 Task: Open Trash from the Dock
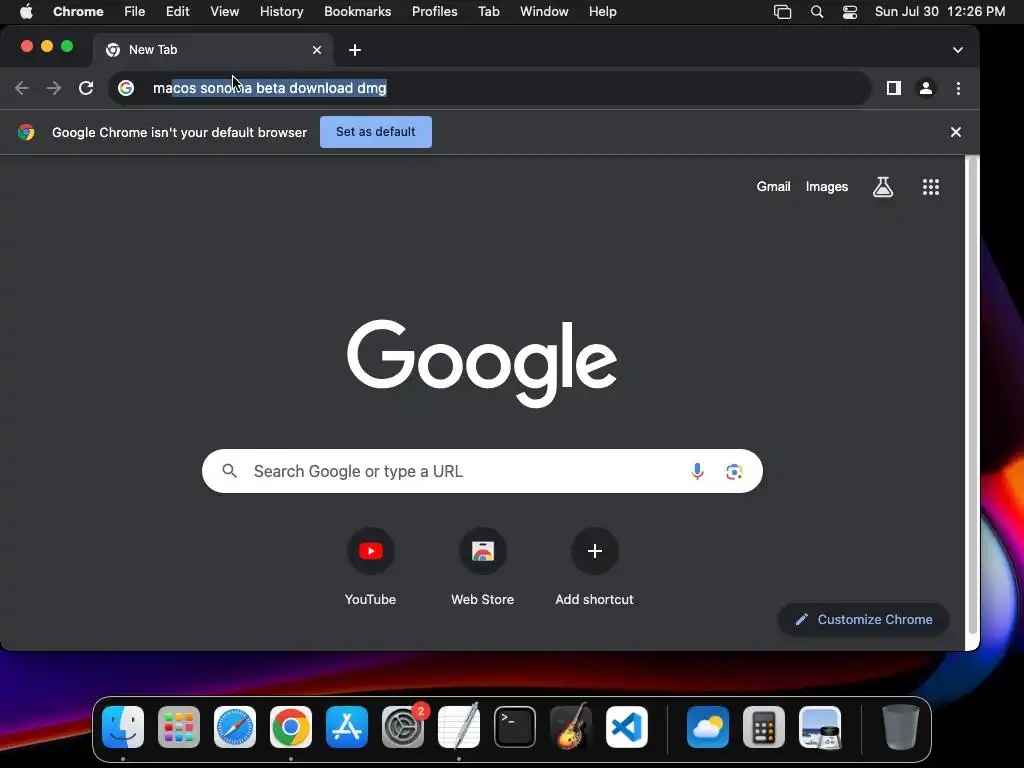901,727
